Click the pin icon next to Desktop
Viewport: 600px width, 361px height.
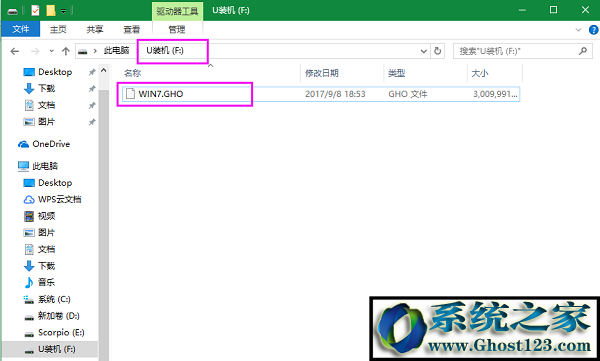coord(92,72)
